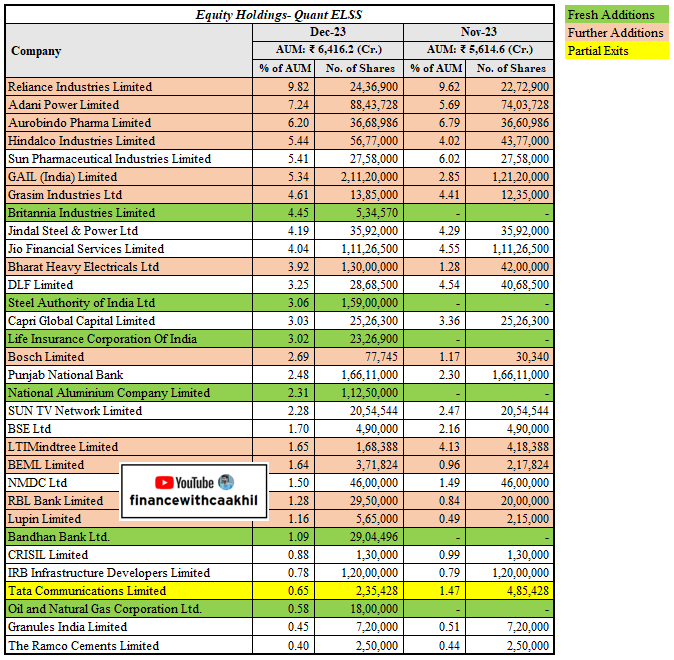Select LTIMindtree Limited cell
674x660 pixels.
129,447
